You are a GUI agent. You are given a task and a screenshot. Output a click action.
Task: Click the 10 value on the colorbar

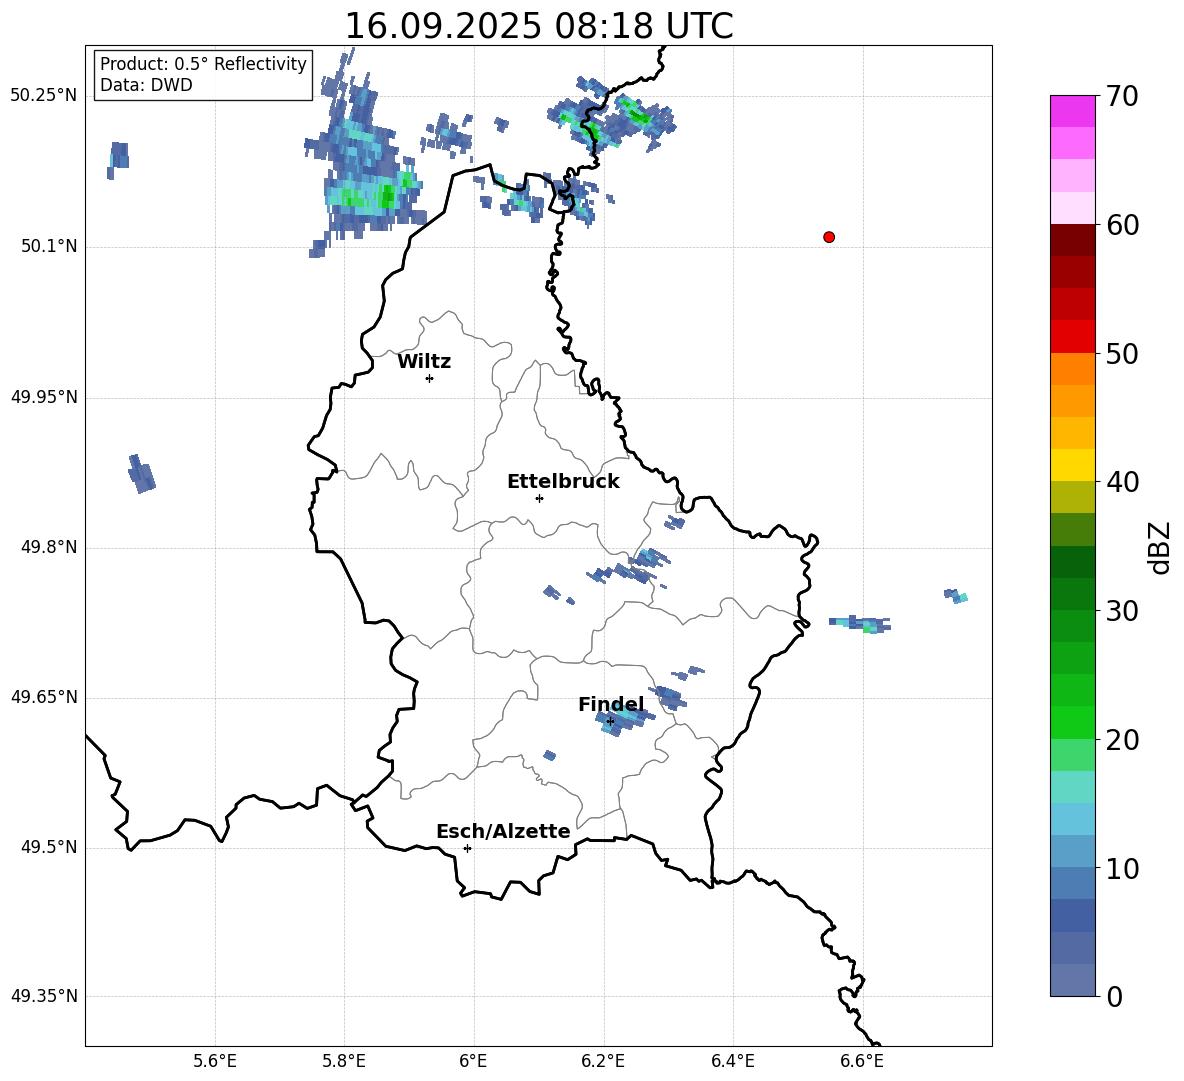1122,868
